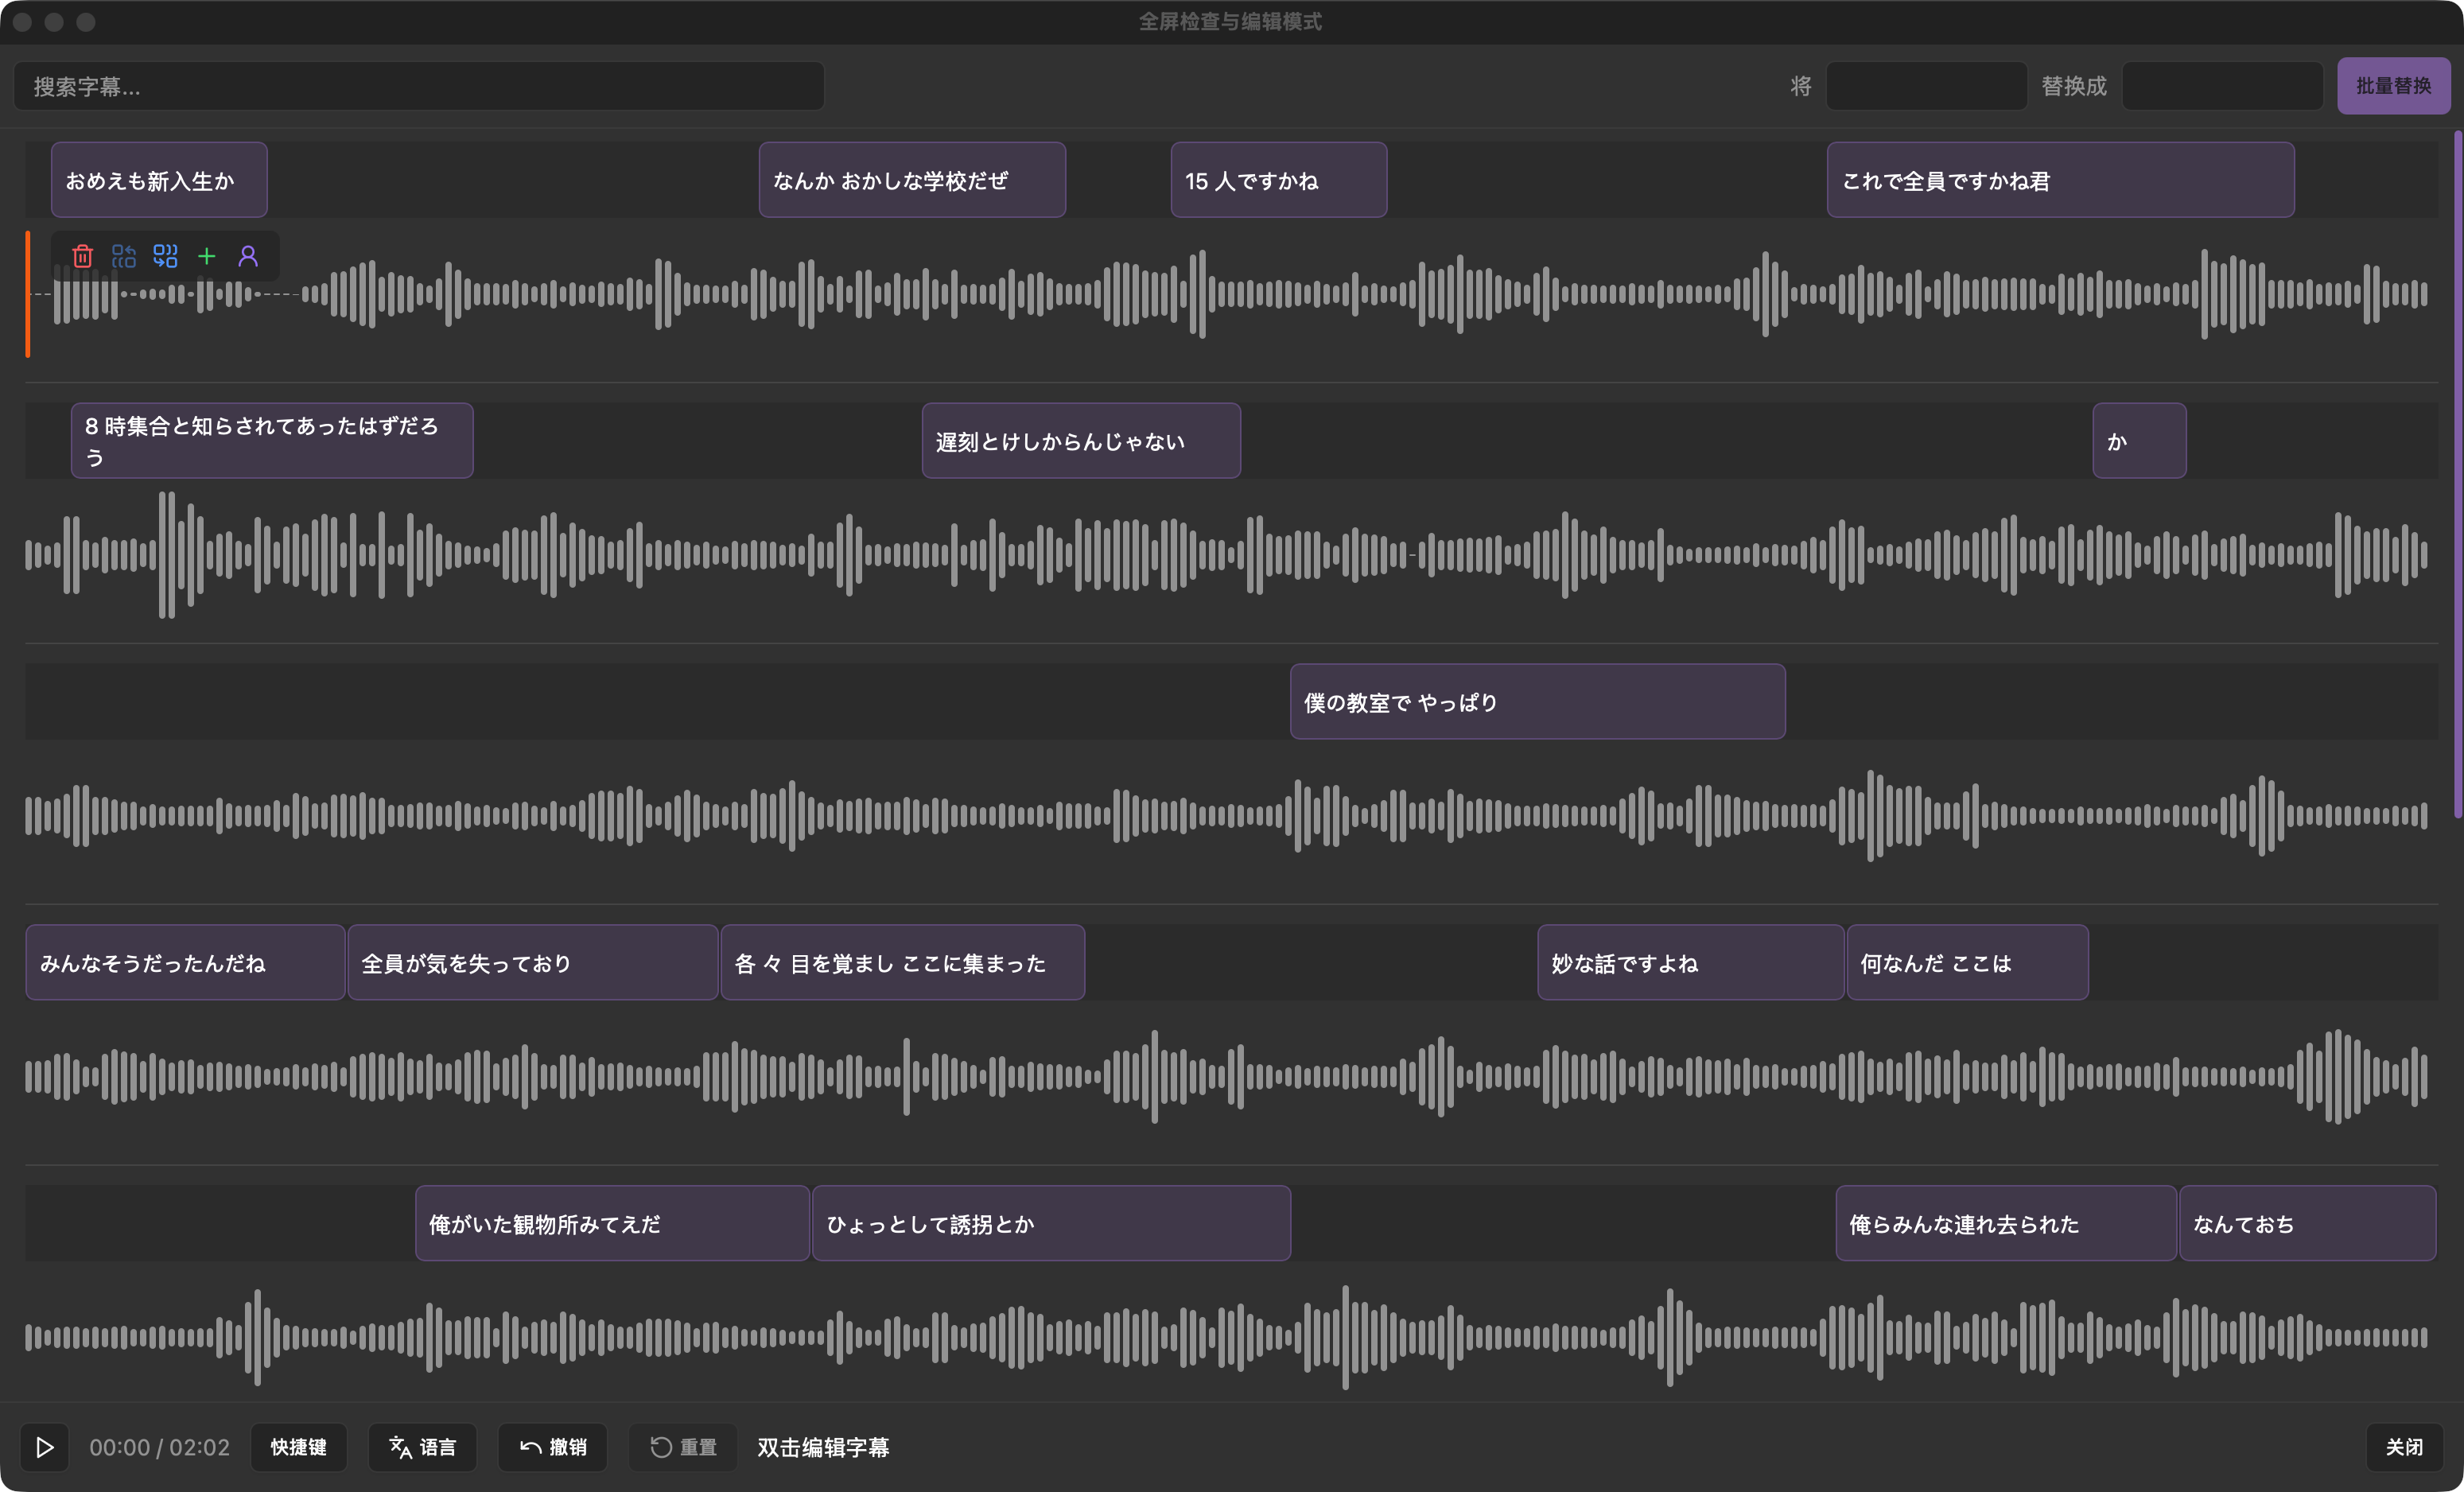This screenshot has width=2464, height=1492.
Task: Merge with previous subtitle icon
Action: click(x=124, y=257)
